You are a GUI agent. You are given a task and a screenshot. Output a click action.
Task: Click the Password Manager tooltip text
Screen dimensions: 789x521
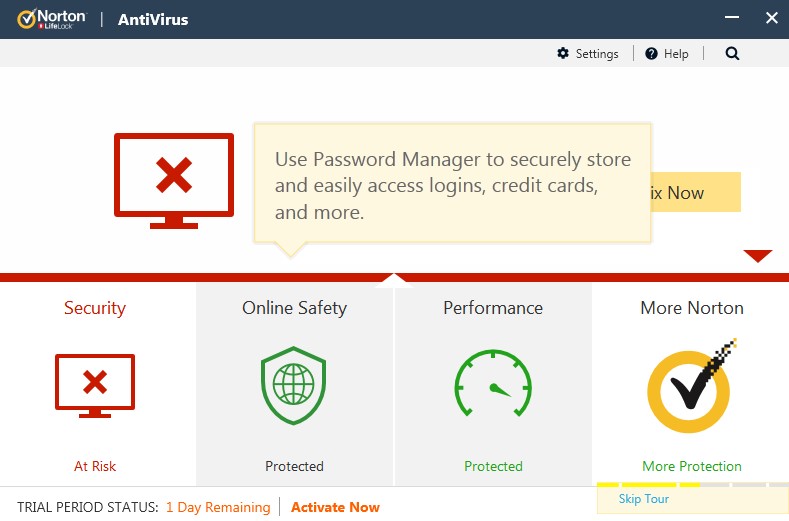tap(452, 185)
